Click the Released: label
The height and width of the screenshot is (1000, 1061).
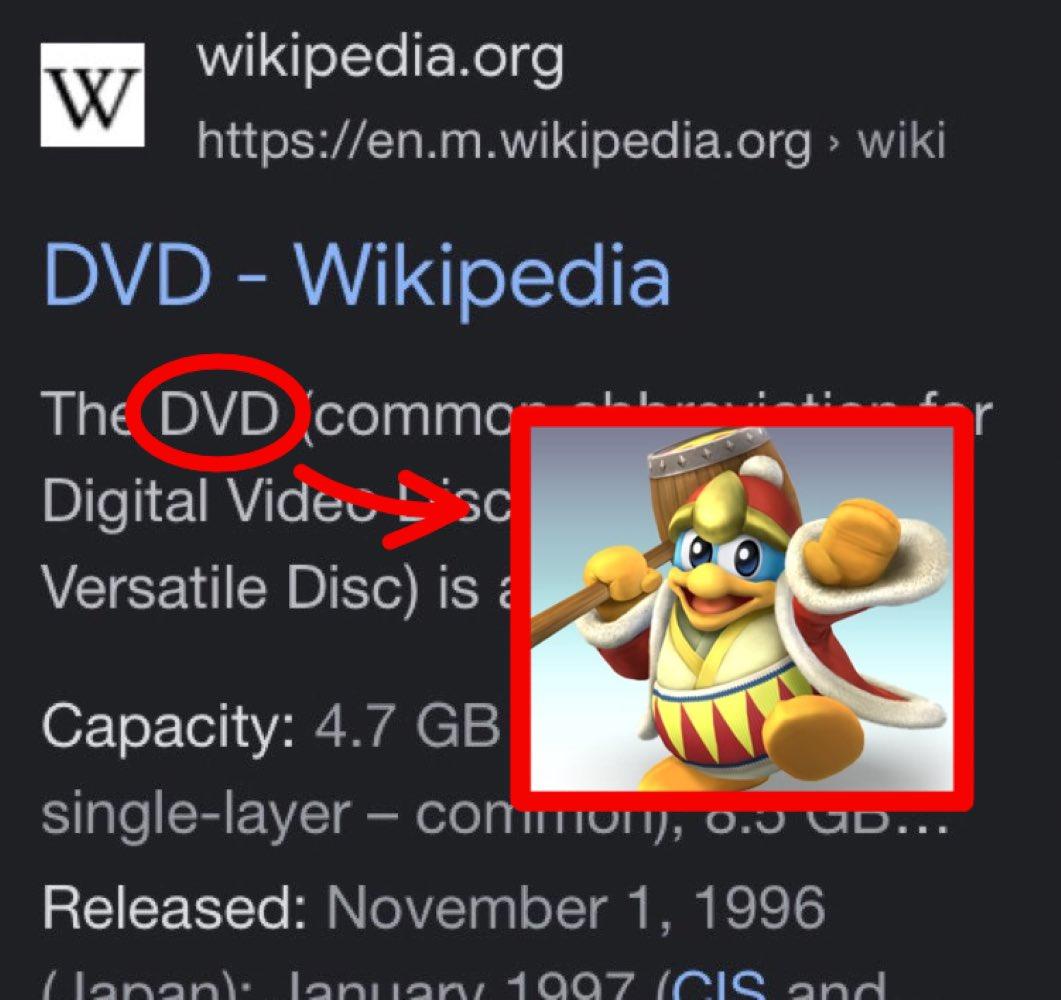[175, 907]
